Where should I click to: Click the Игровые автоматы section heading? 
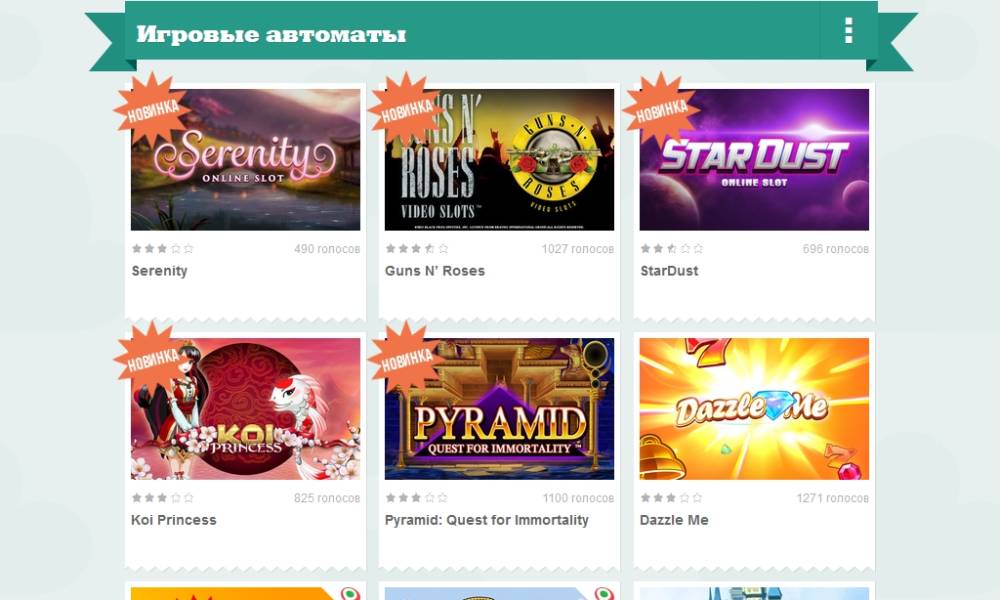tap(271, 34)
